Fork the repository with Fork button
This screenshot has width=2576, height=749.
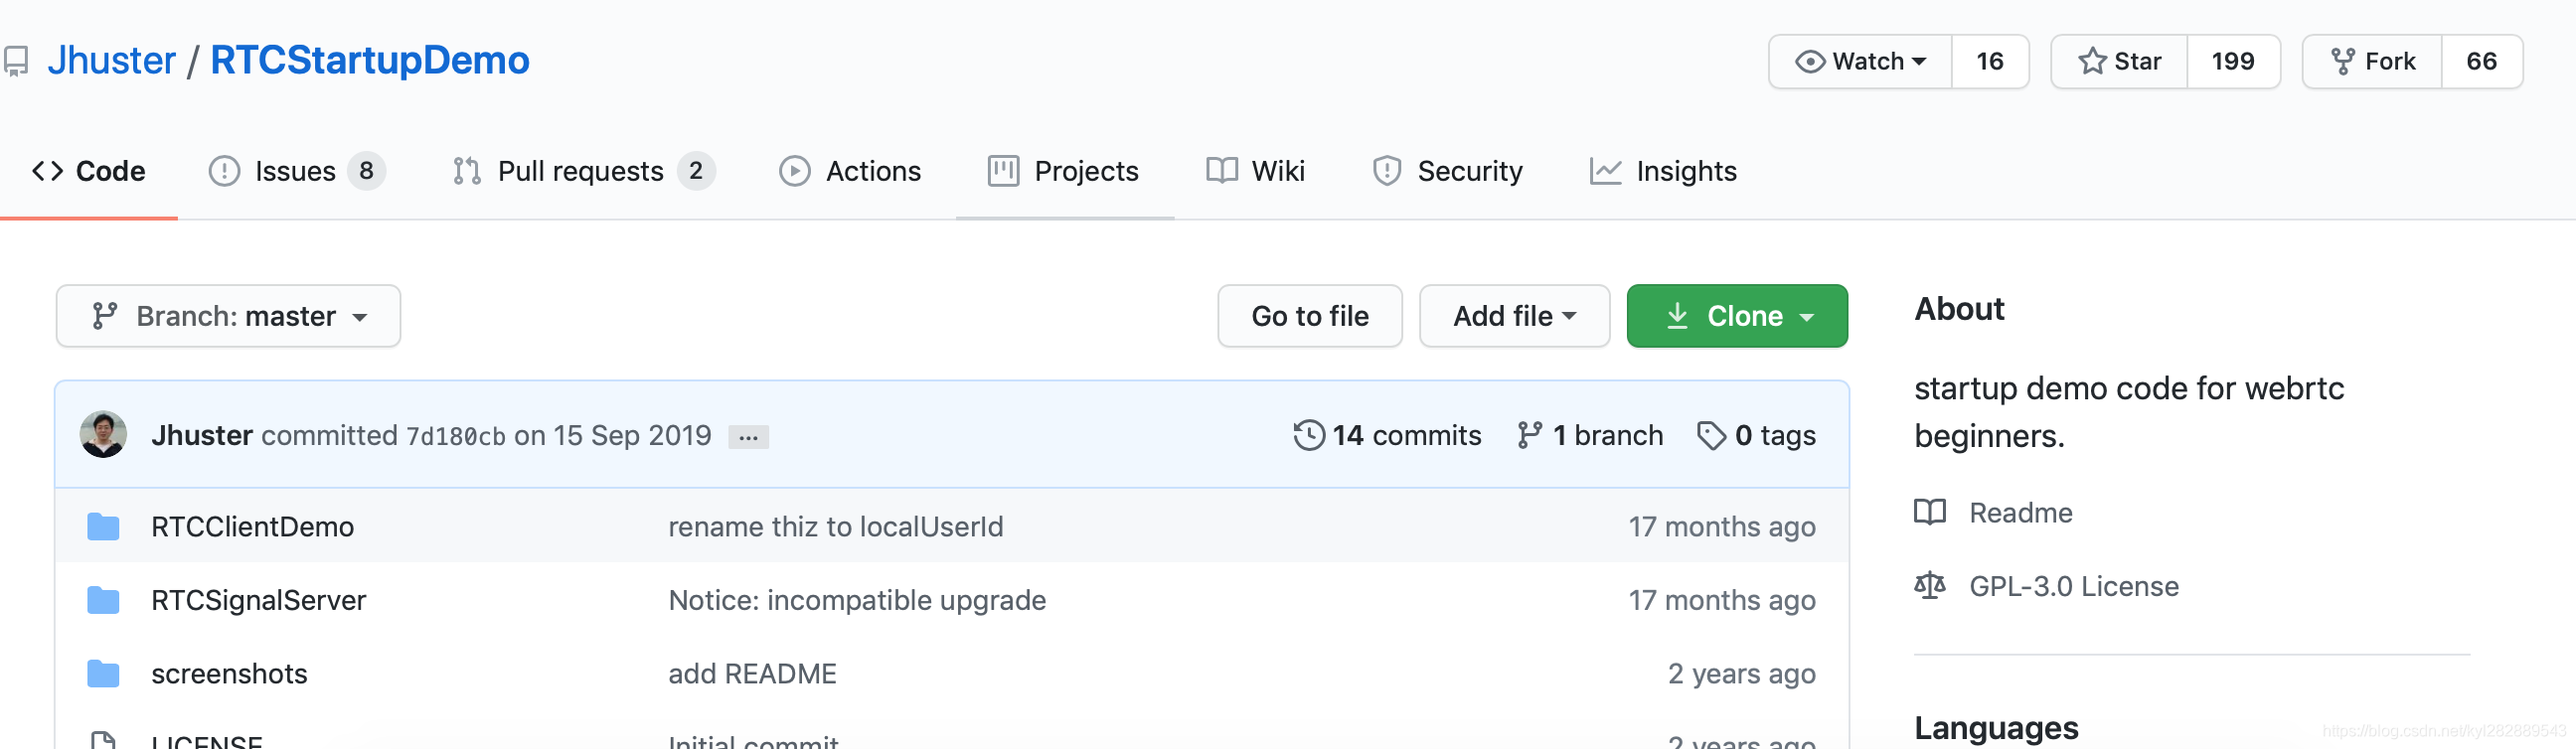[x=2372, y=62]
